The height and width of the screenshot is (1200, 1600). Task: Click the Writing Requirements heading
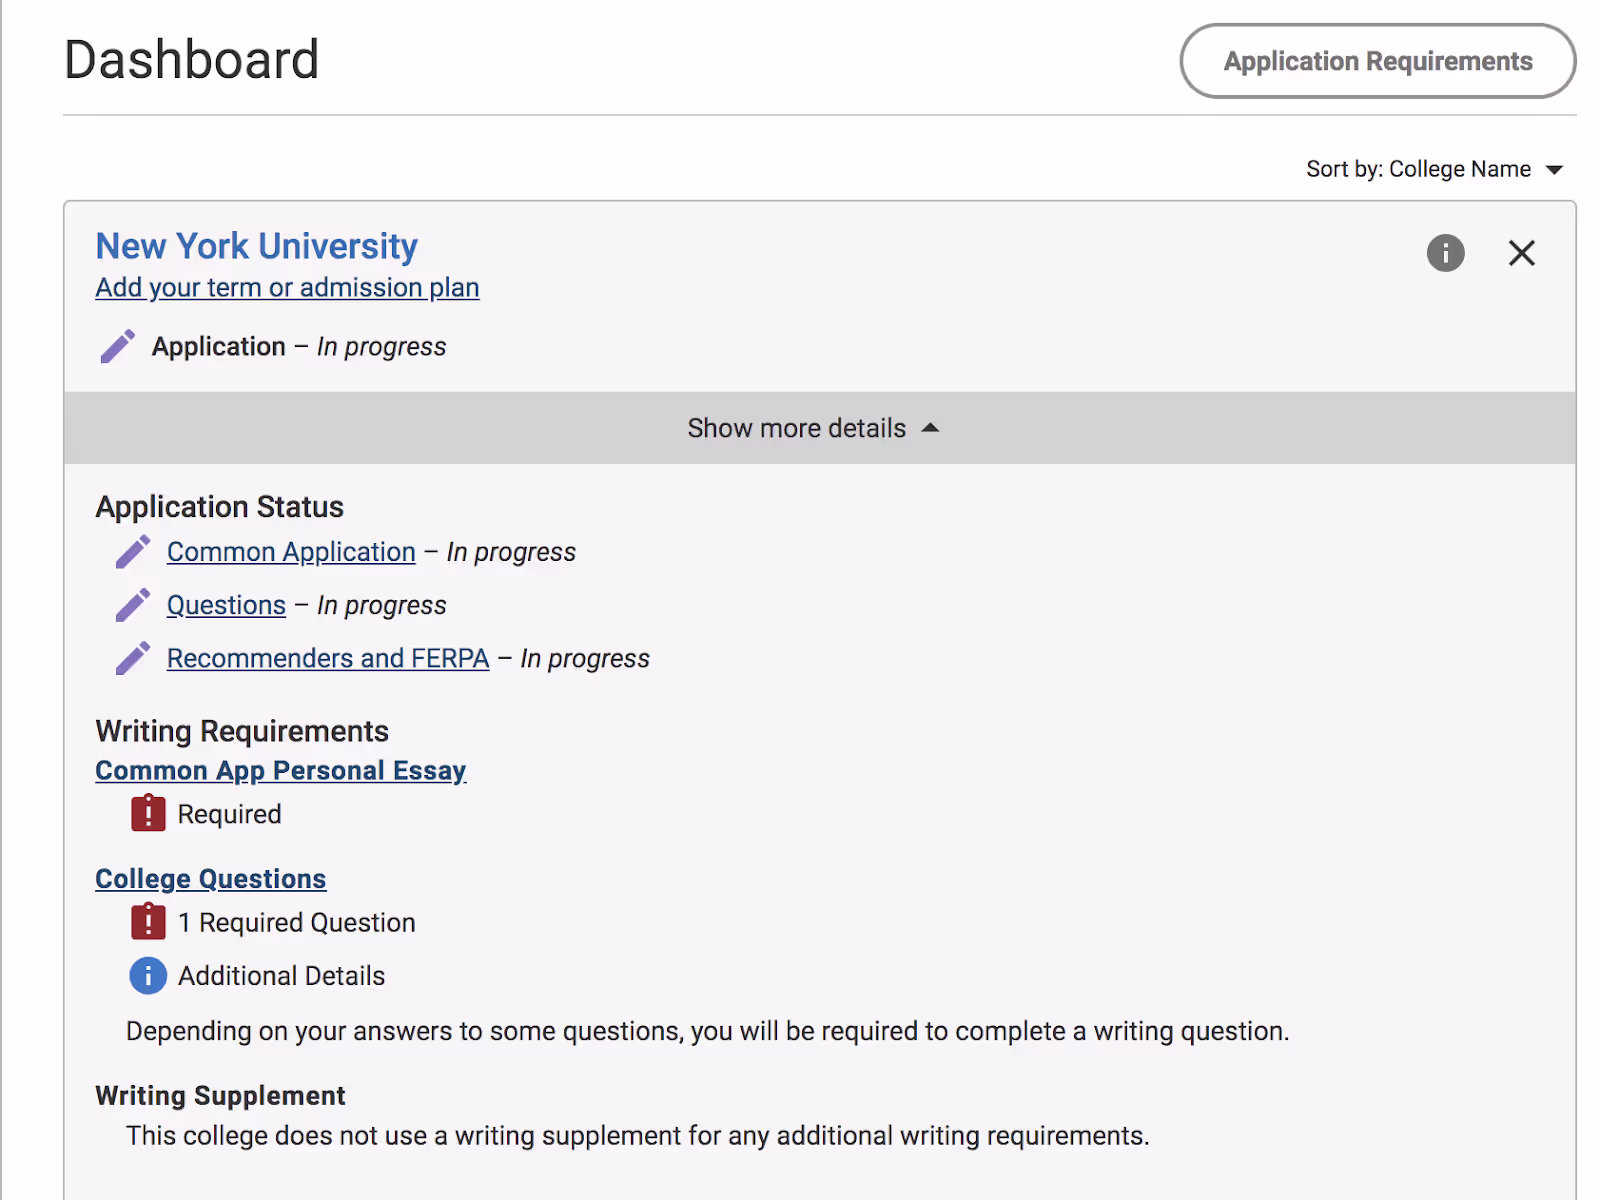point(242,731)
